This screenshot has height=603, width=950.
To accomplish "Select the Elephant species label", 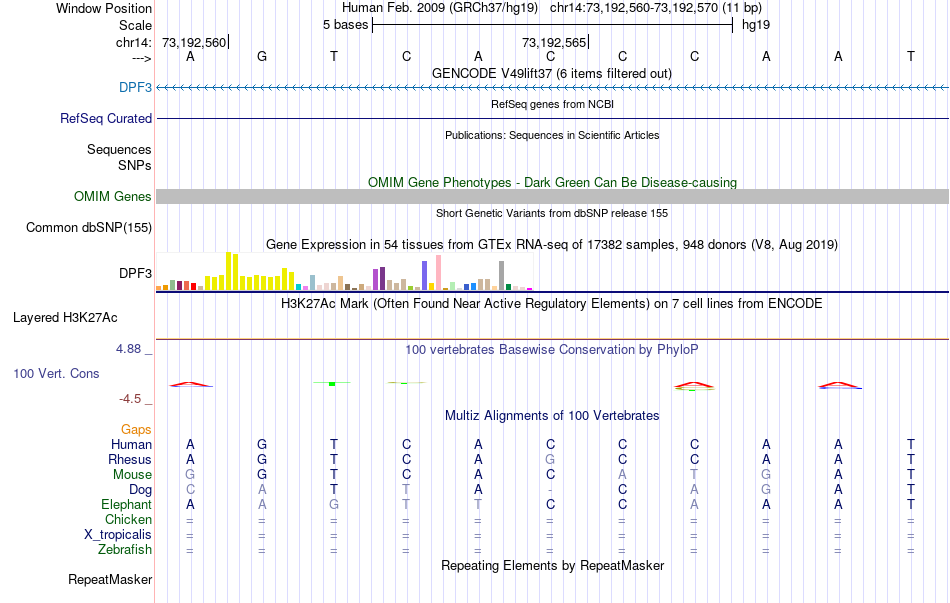I will pyautogui.click(x=127, y=504).
